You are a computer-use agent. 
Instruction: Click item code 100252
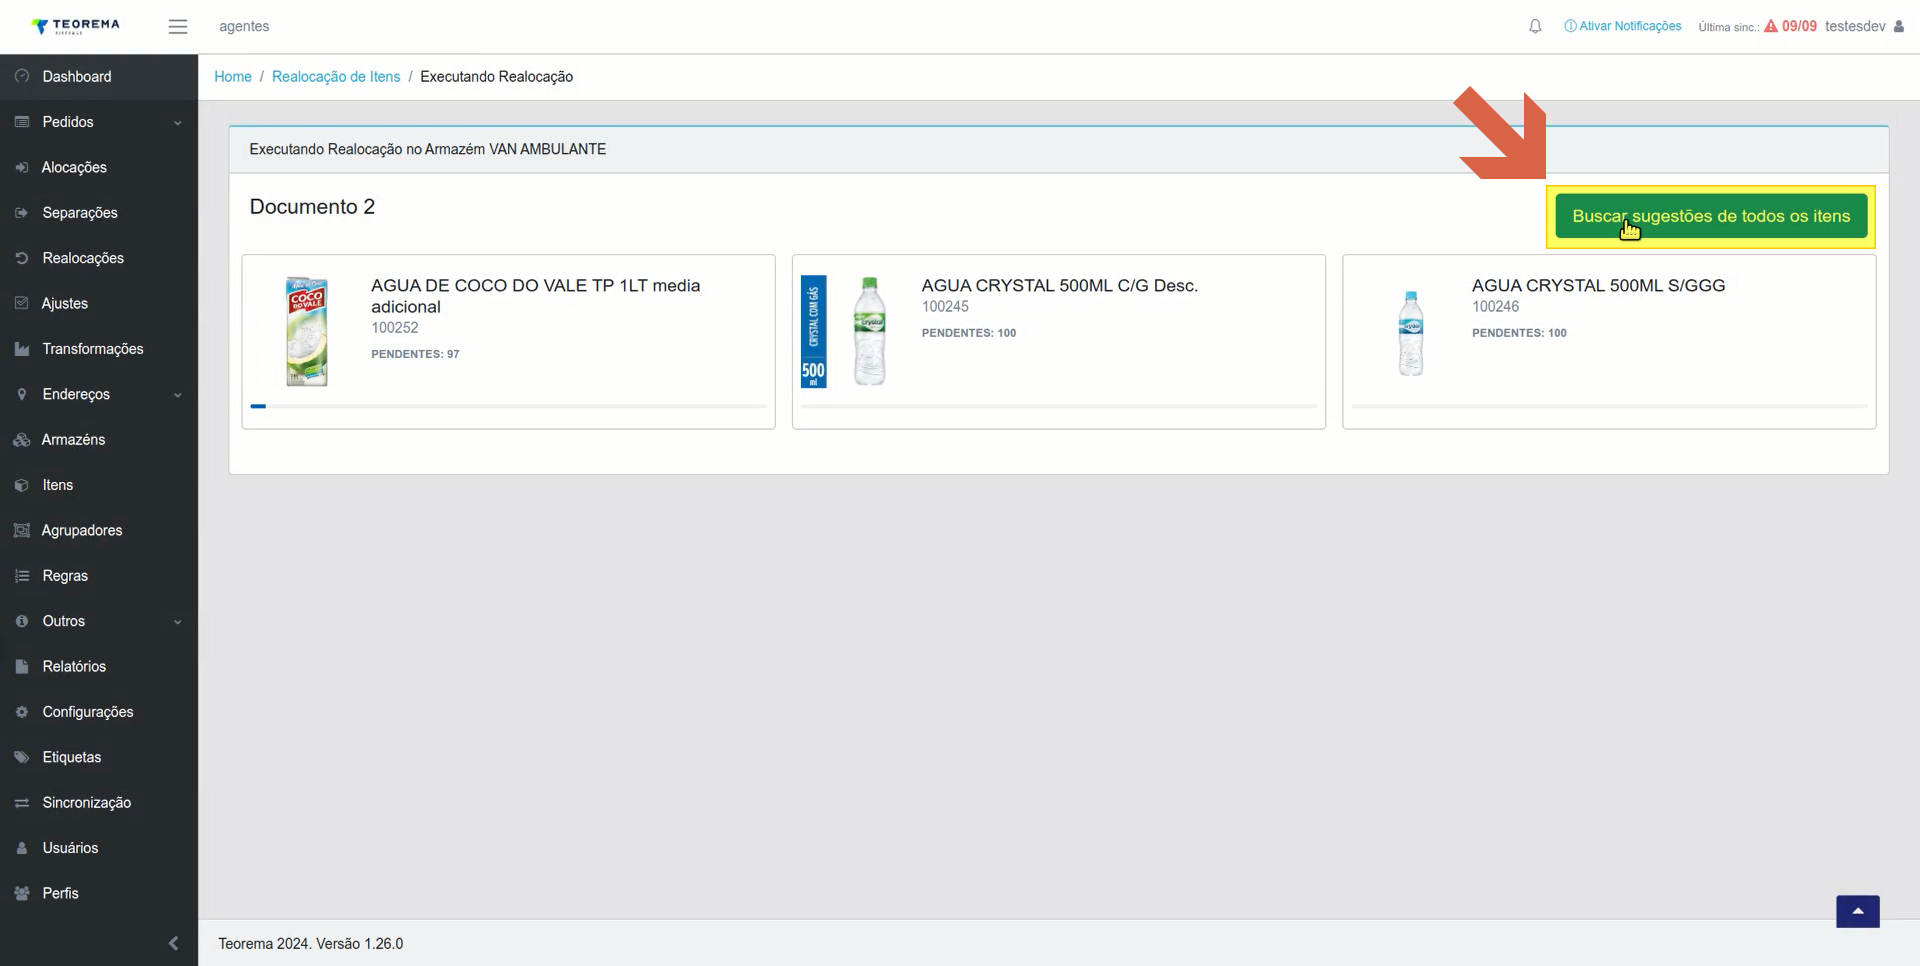[395, 328]
